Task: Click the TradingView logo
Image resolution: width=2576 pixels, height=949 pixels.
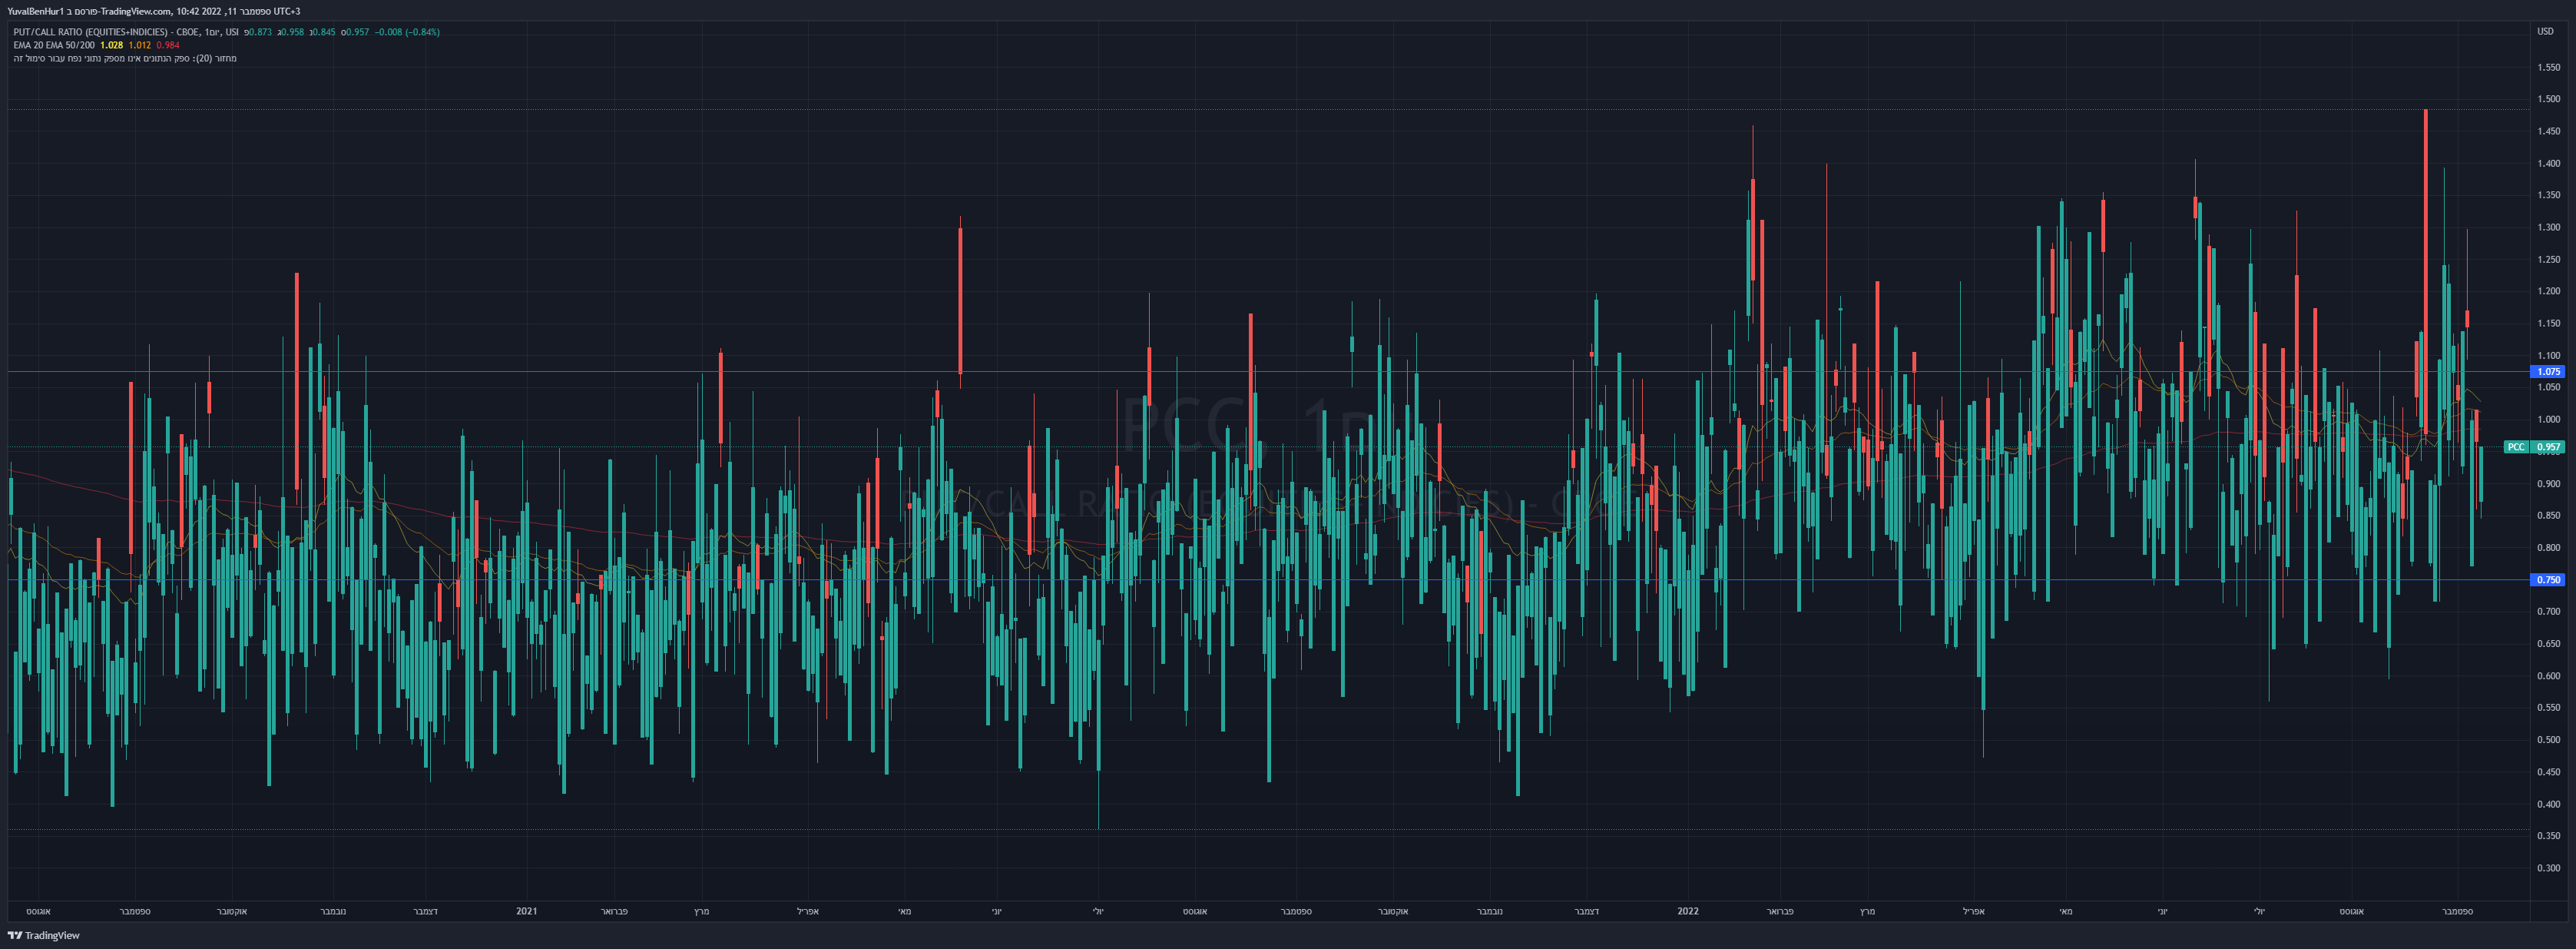Action: coord(43,935)
